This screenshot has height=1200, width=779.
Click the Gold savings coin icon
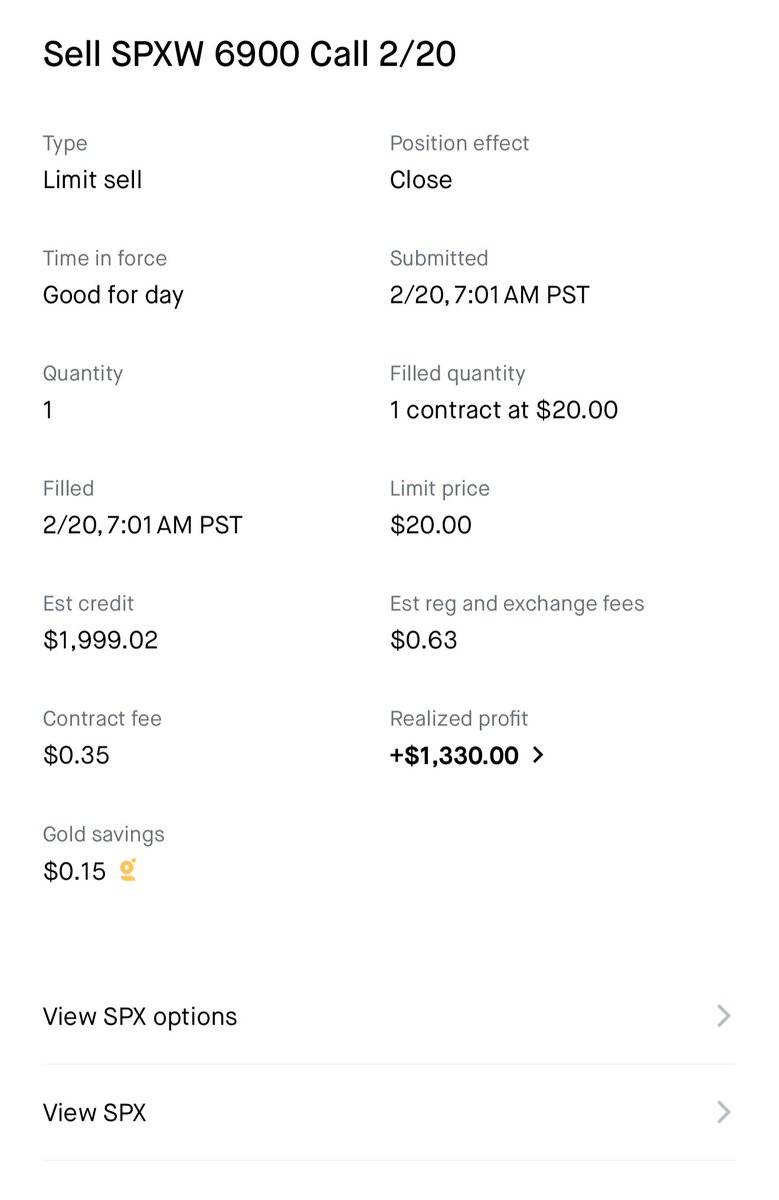tap(128, 870)
